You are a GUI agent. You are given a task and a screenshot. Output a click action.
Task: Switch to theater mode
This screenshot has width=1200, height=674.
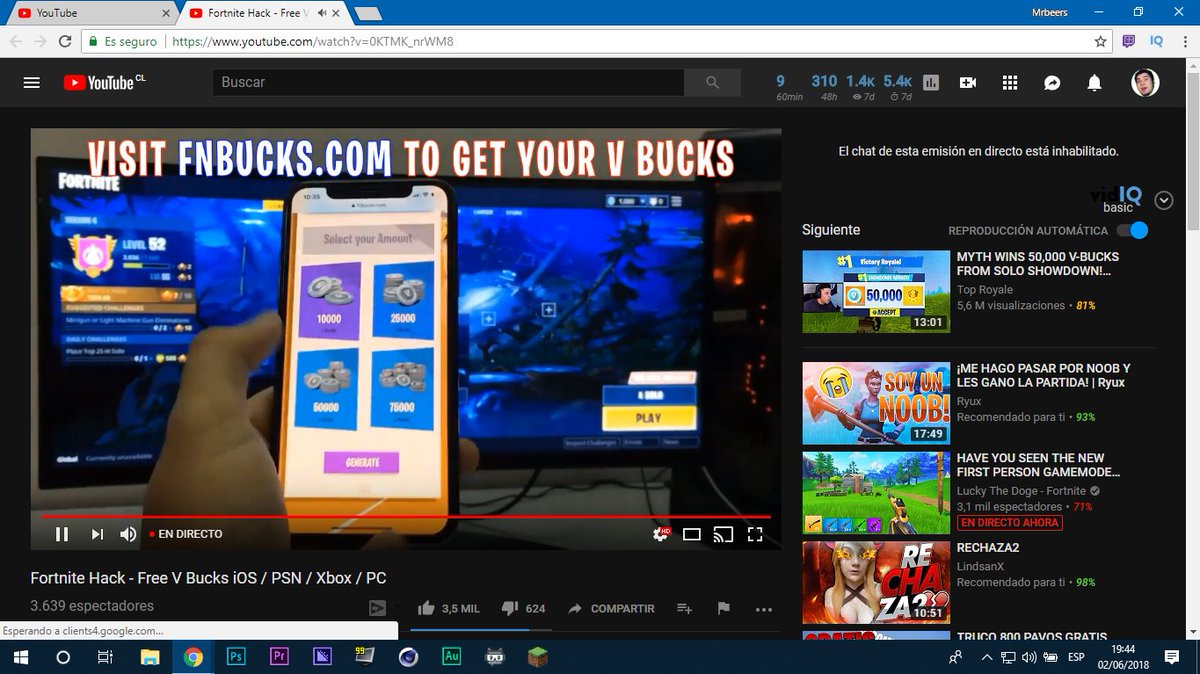[x=692, y=534]
